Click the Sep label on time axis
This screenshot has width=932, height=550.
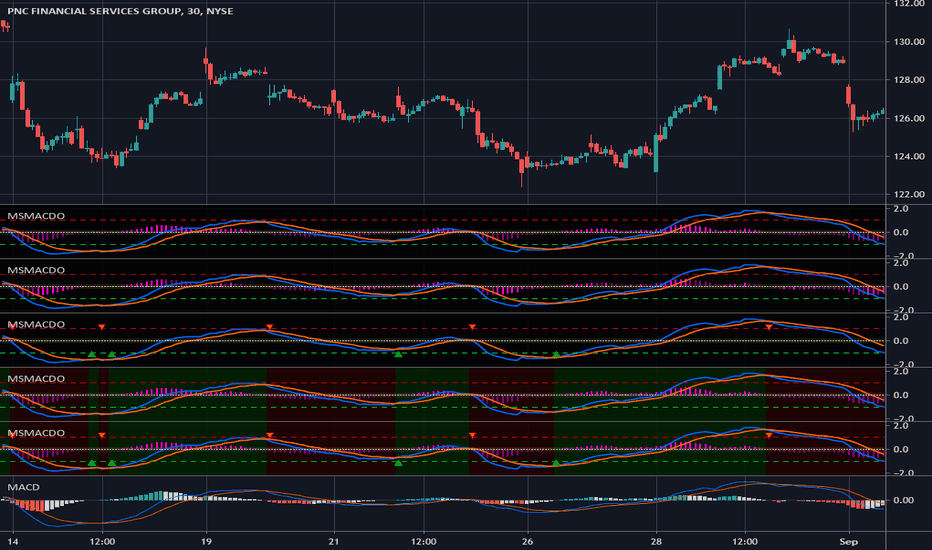849,542
